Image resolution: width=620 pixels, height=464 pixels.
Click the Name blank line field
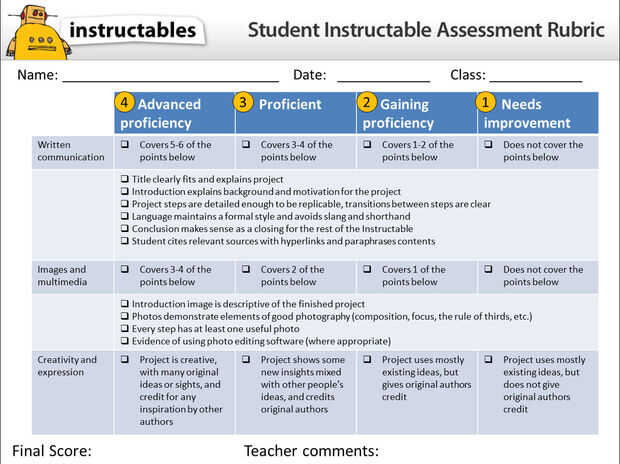[x=170, y=76]
